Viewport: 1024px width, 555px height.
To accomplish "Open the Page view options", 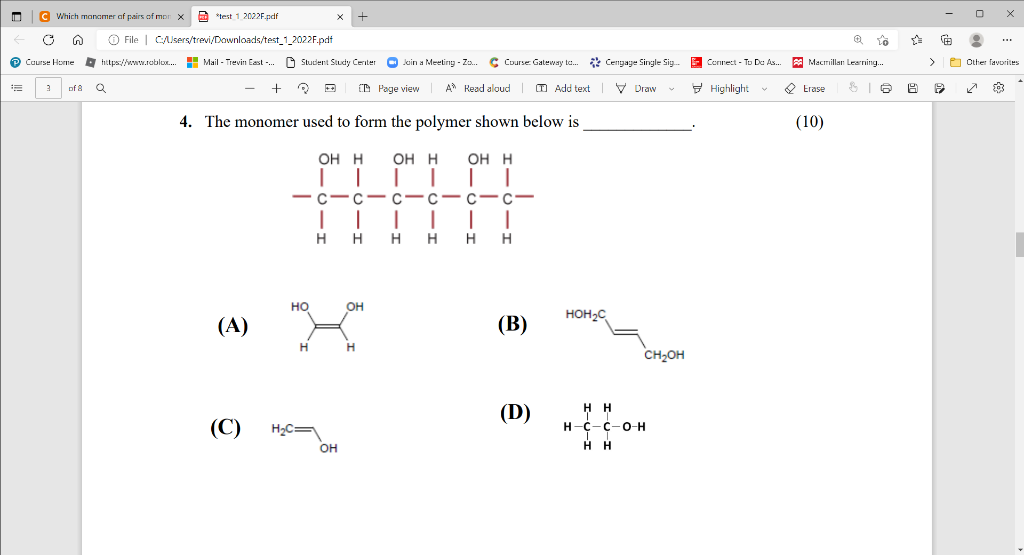I will tap(389, 88).
